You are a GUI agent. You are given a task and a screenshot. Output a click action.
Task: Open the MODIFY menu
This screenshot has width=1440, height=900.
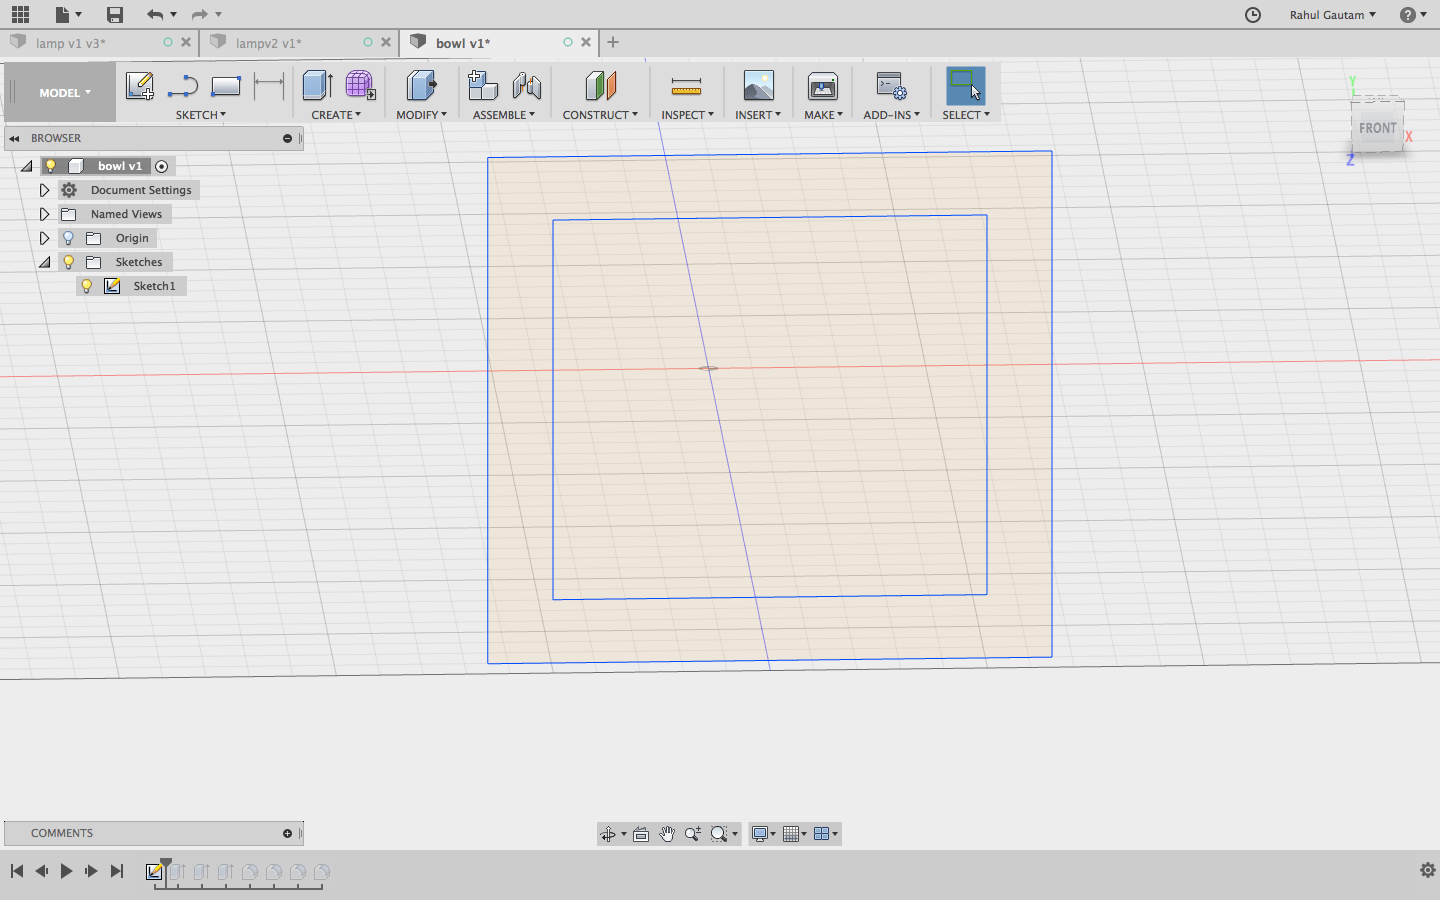click(421, 115)
